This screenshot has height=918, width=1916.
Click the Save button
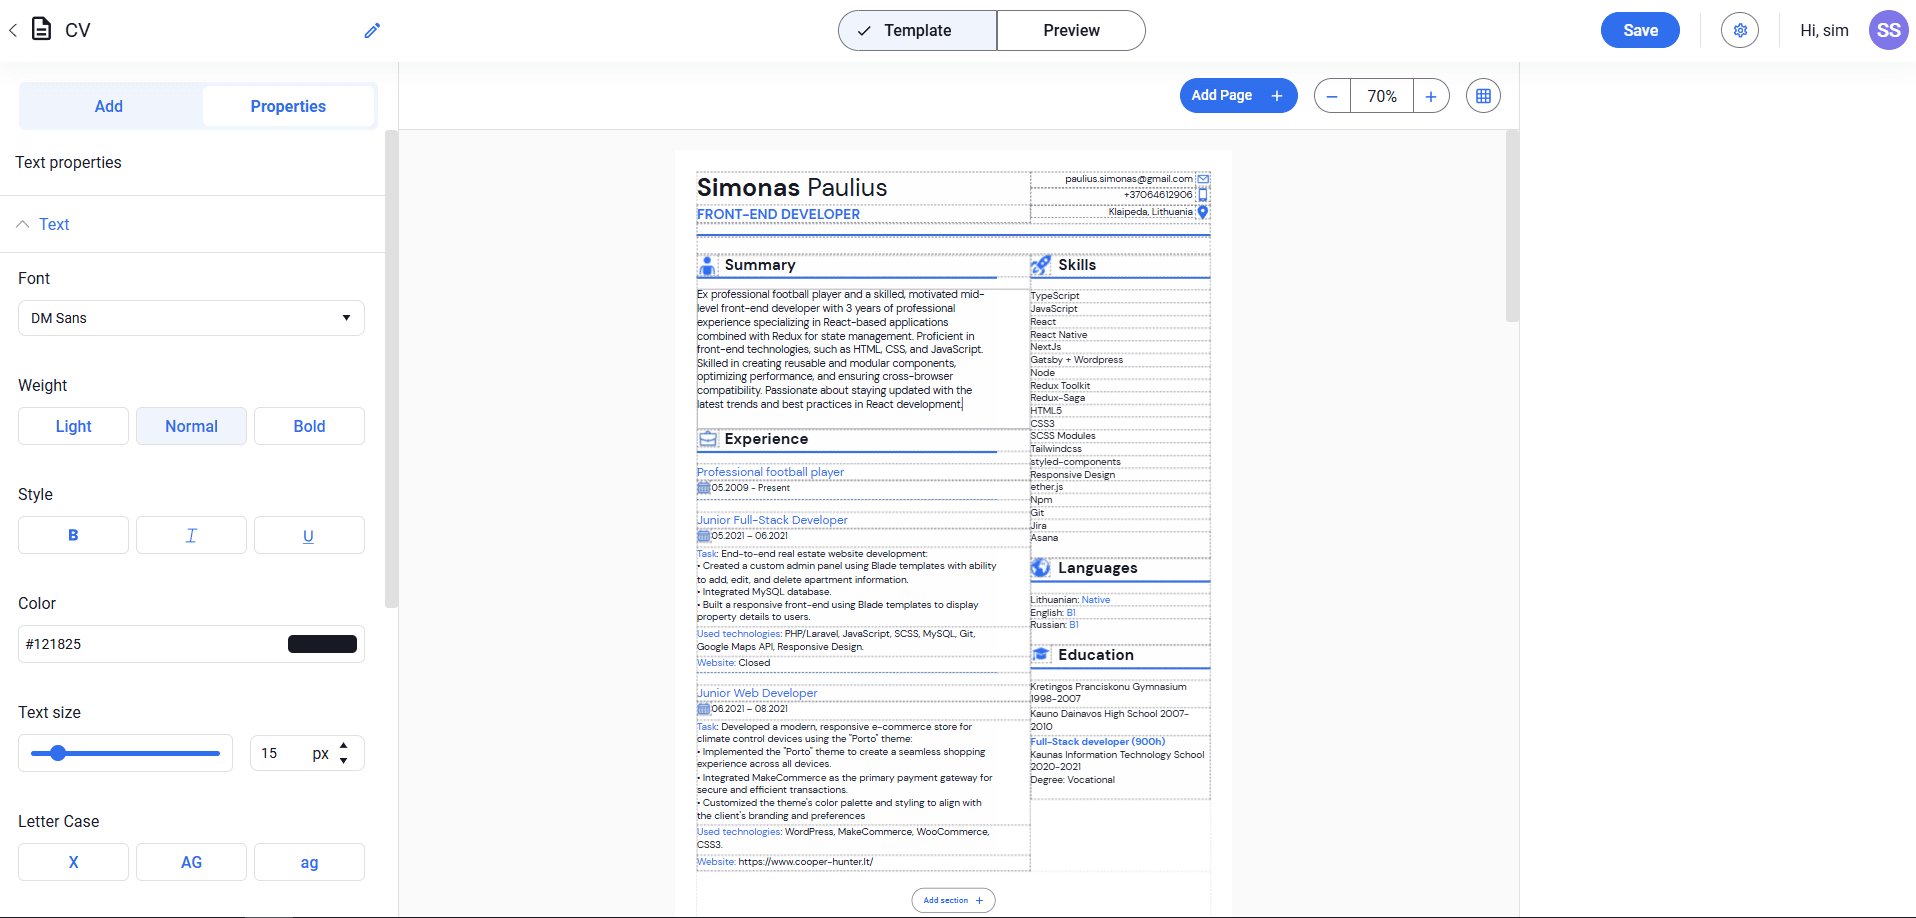tap(1639, 31)
